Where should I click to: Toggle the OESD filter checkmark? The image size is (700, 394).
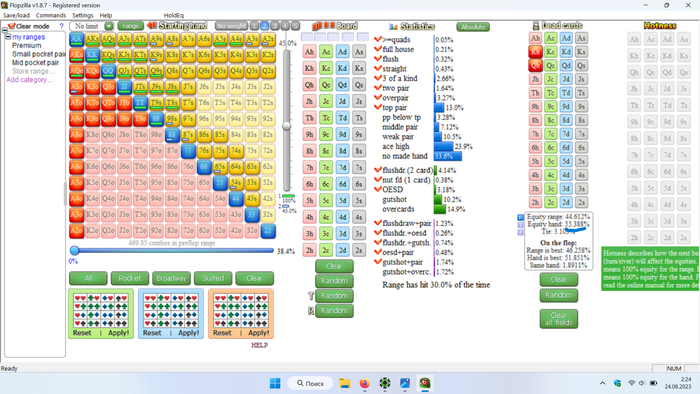click(378, 189)
